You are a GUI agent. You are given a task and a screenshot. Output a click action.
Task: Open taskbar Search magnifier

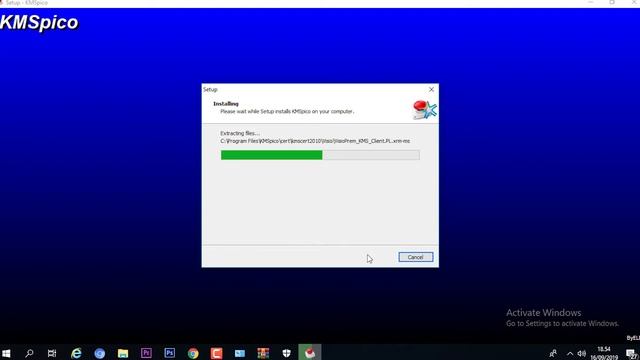click(29, 353)
